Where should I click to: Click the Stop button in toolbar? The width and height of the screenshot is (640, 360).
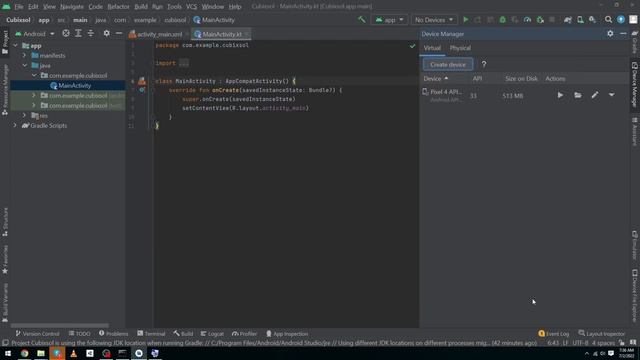tap(552, 20)
